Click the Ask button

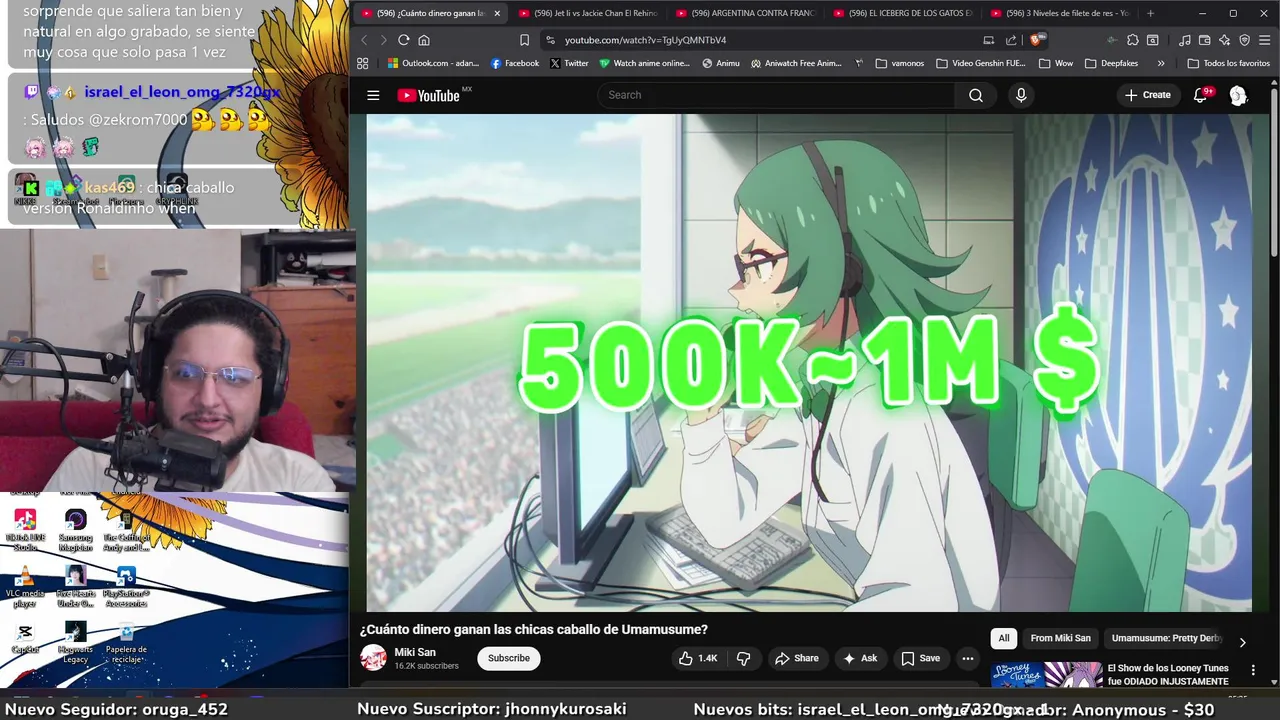point(860,658)
